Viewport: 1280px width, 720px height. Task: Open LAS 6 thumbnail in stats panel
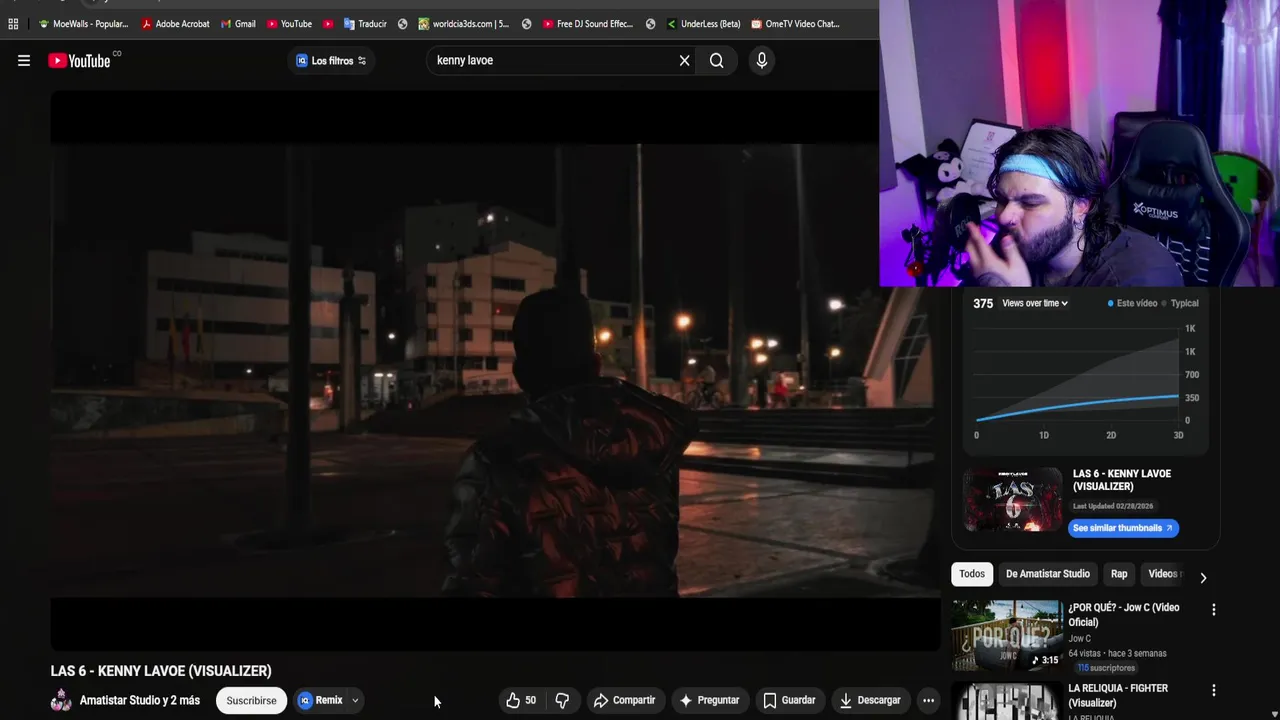tap(1012, 499)
